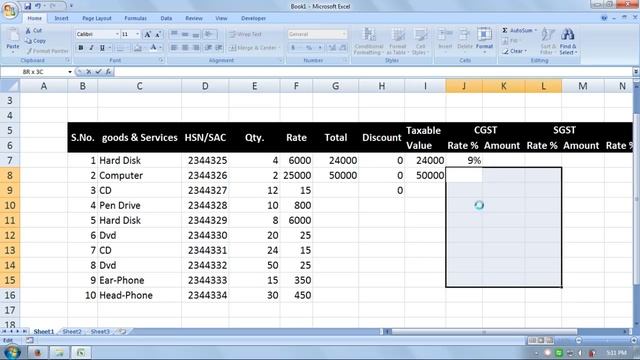This screenshot has width=640, height=360.
Task: Switch to the Data ribbon tab
Action: (x=166, y=18)
